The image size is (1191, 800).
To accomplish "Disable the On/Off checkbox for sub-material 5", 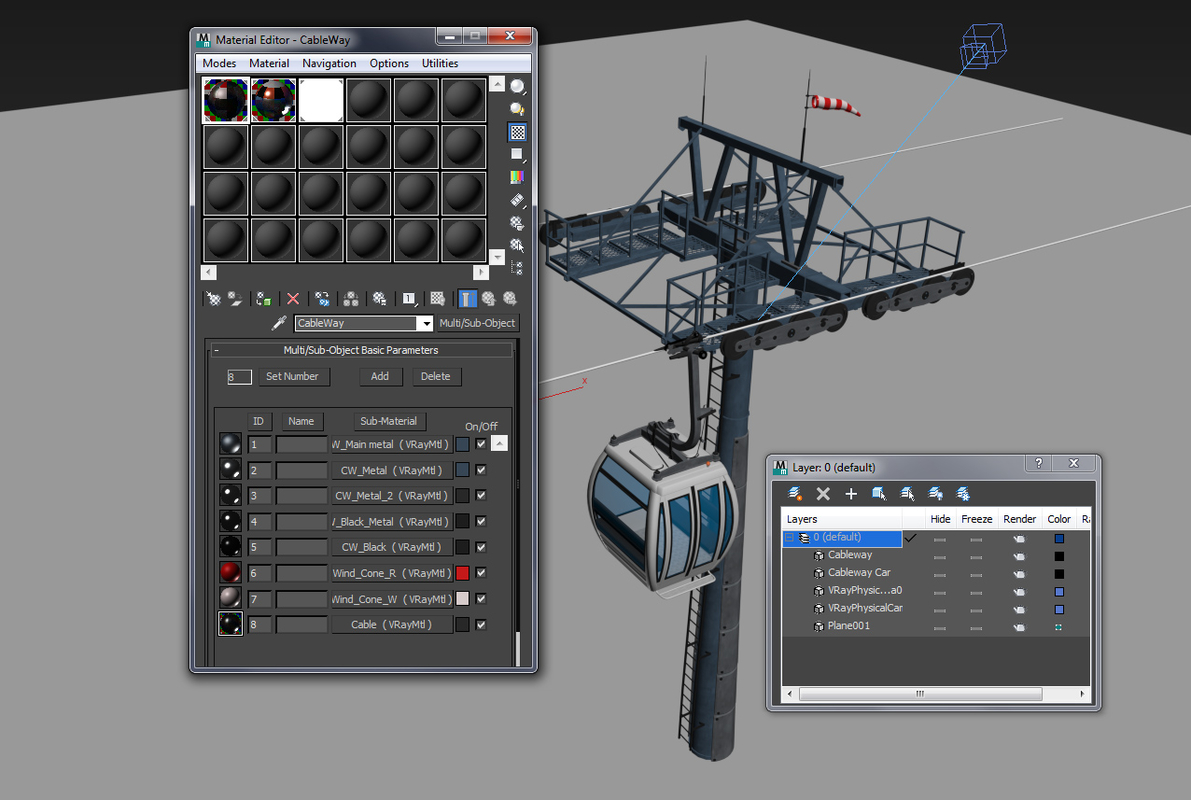I will pos(480,546).
